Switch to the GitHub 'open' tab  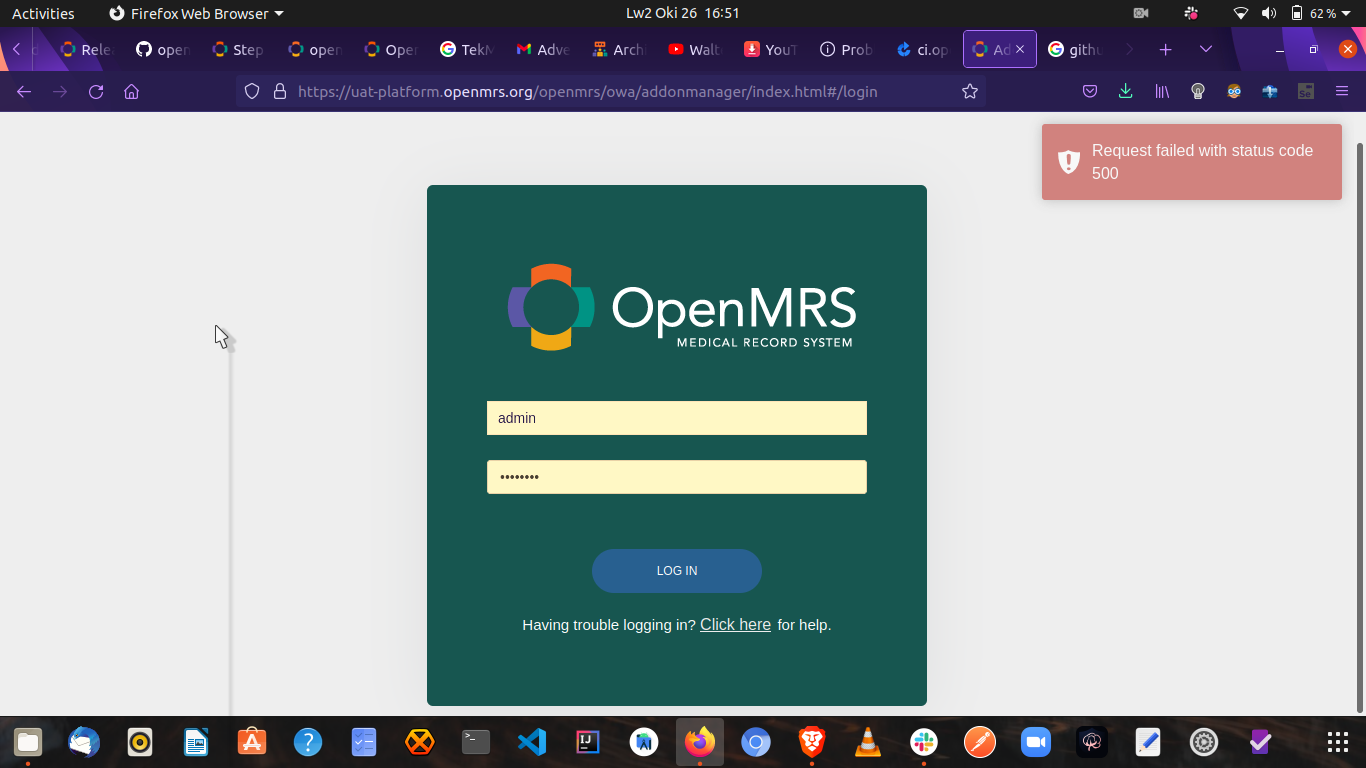[x=163, y=49]
